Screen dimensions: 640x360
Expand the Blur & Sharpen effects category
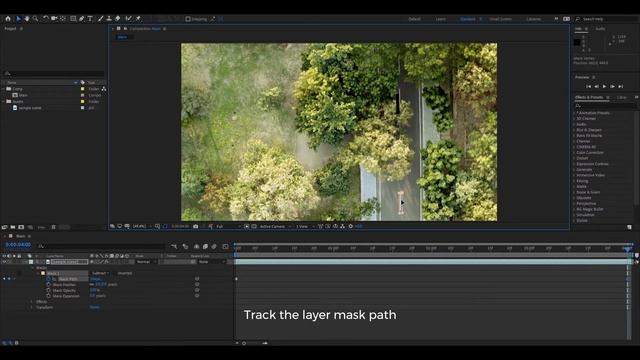pyautogui.click(x=574, y=130)
